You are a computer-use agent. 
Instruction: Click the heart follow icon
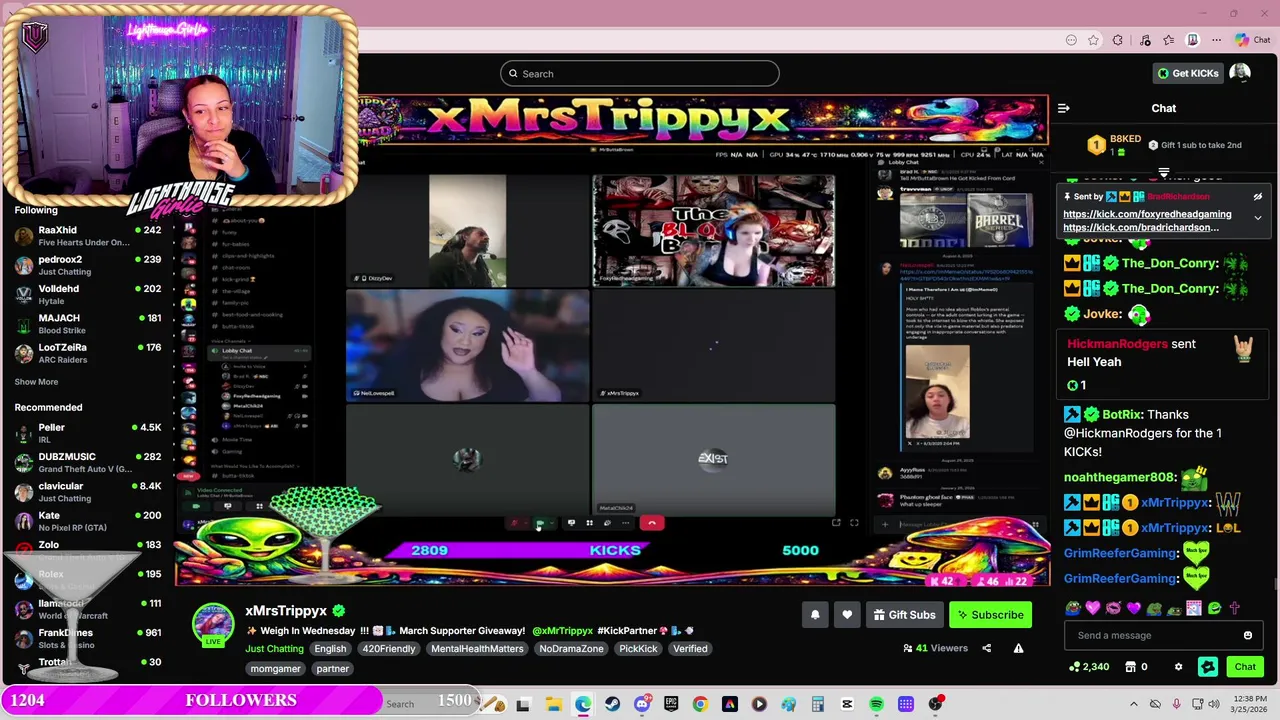pyautogui.click(x=847, y=615)
